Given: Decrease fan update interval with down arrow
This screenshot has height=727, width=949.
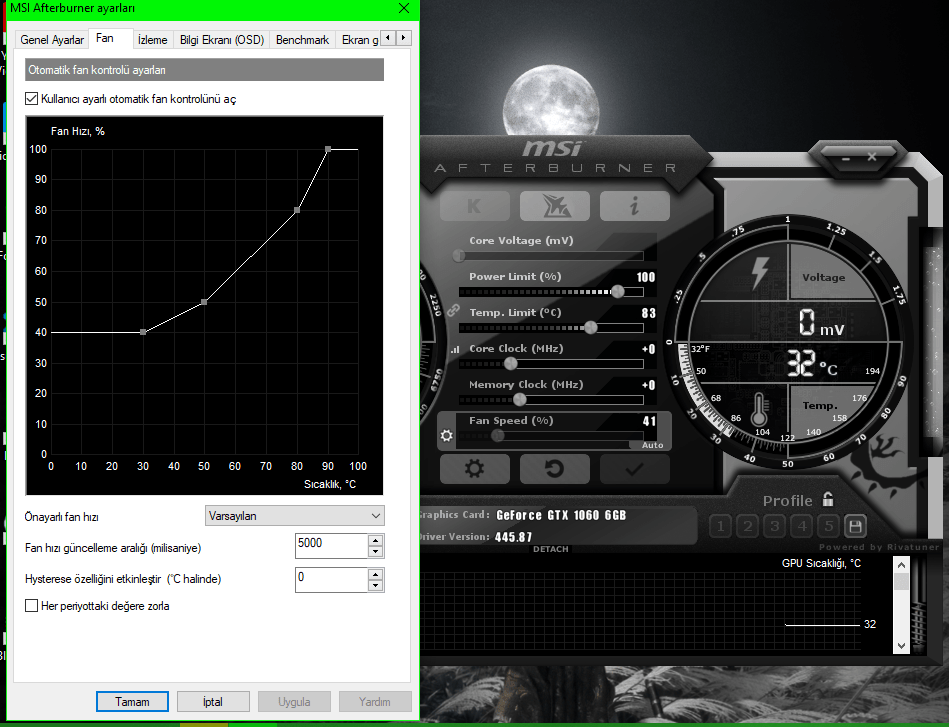Looking at the screenshot, I should point(376,551).
